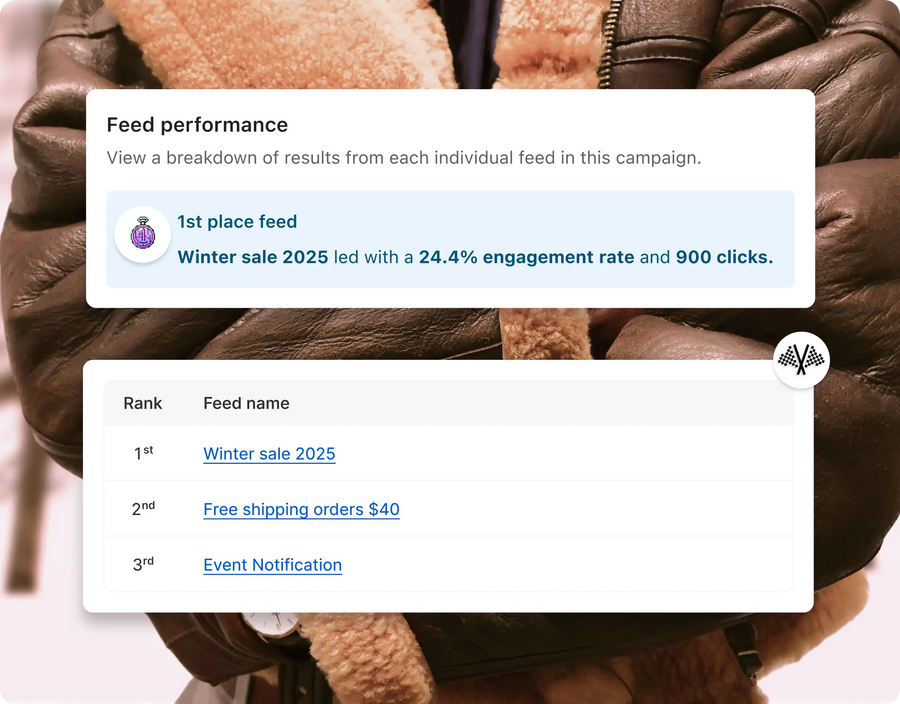Click the 1st rank label
Screen dimensions: 900x704
click(x=142, y=453)
